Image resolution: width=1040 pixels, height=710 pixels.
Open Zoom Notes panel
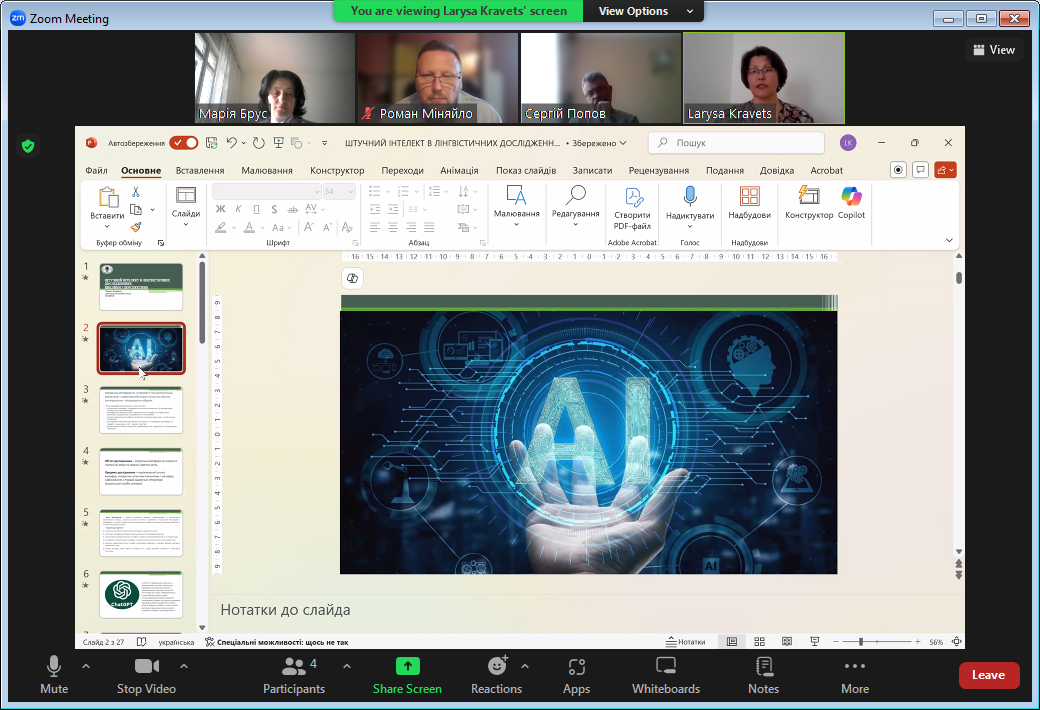(763, 675)
